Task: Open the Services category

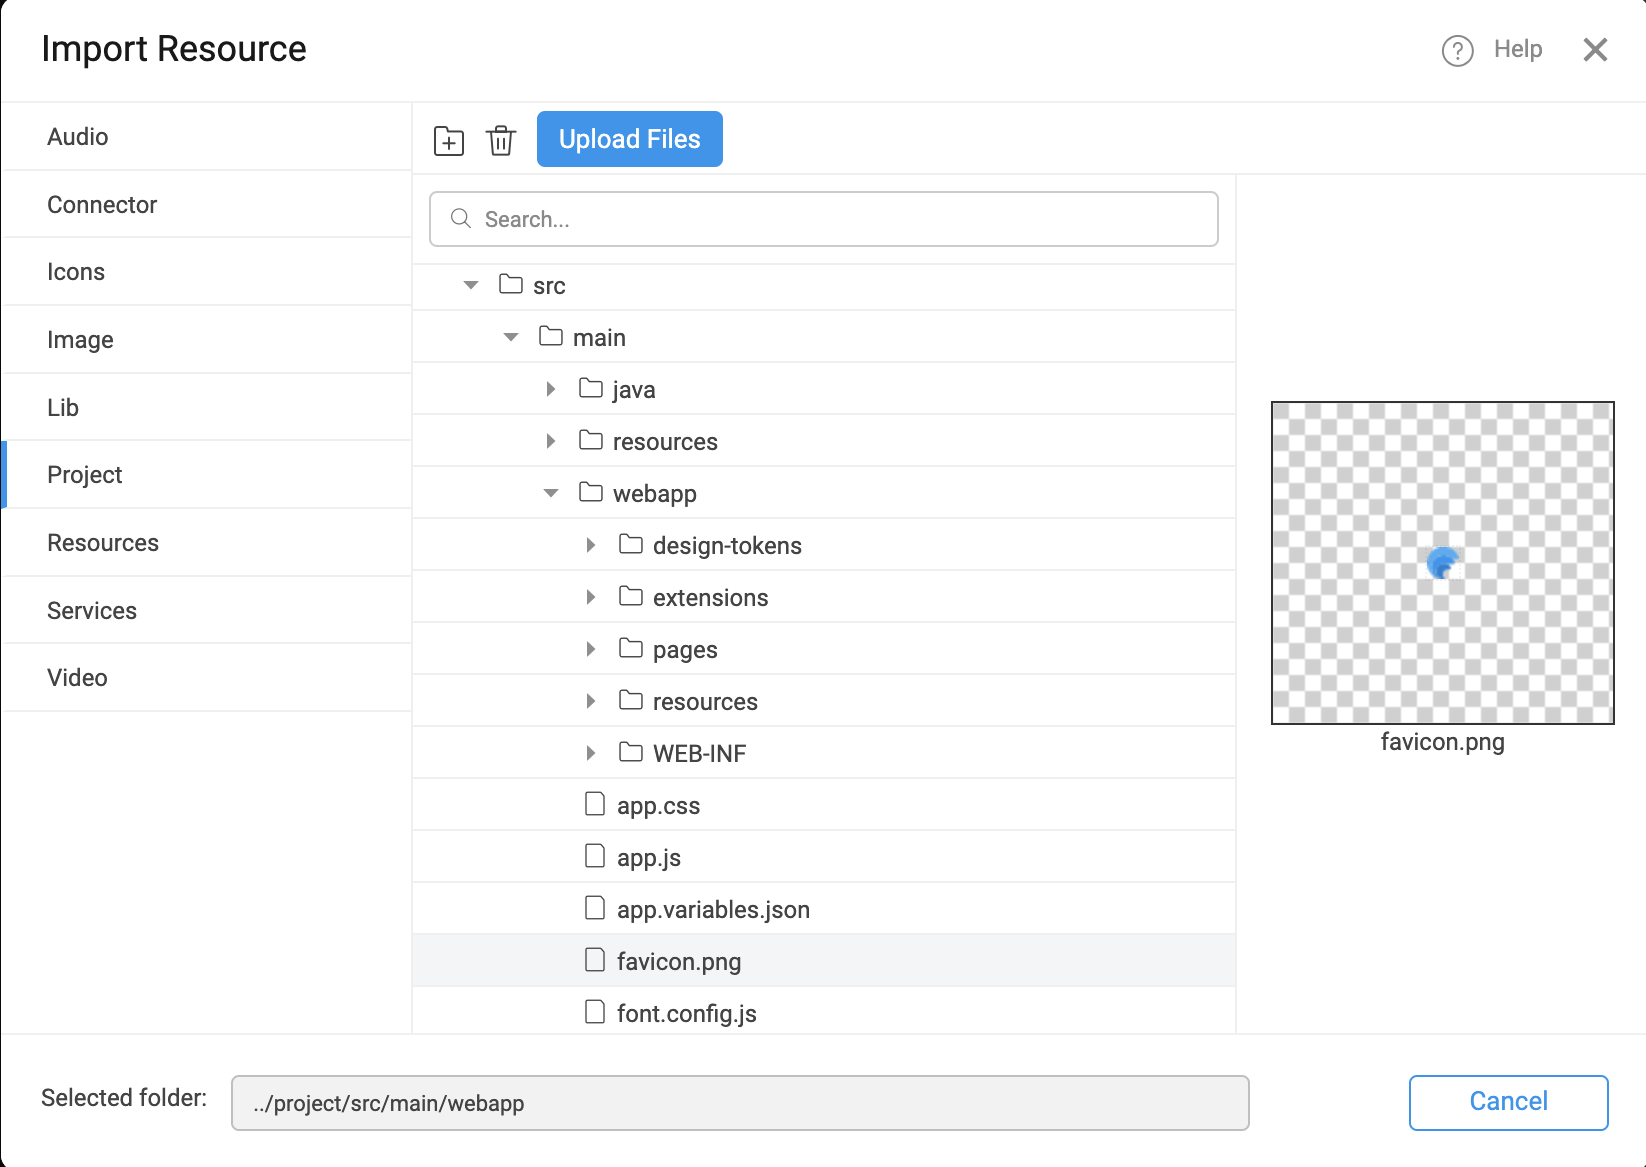Action: tap(92, 610)
